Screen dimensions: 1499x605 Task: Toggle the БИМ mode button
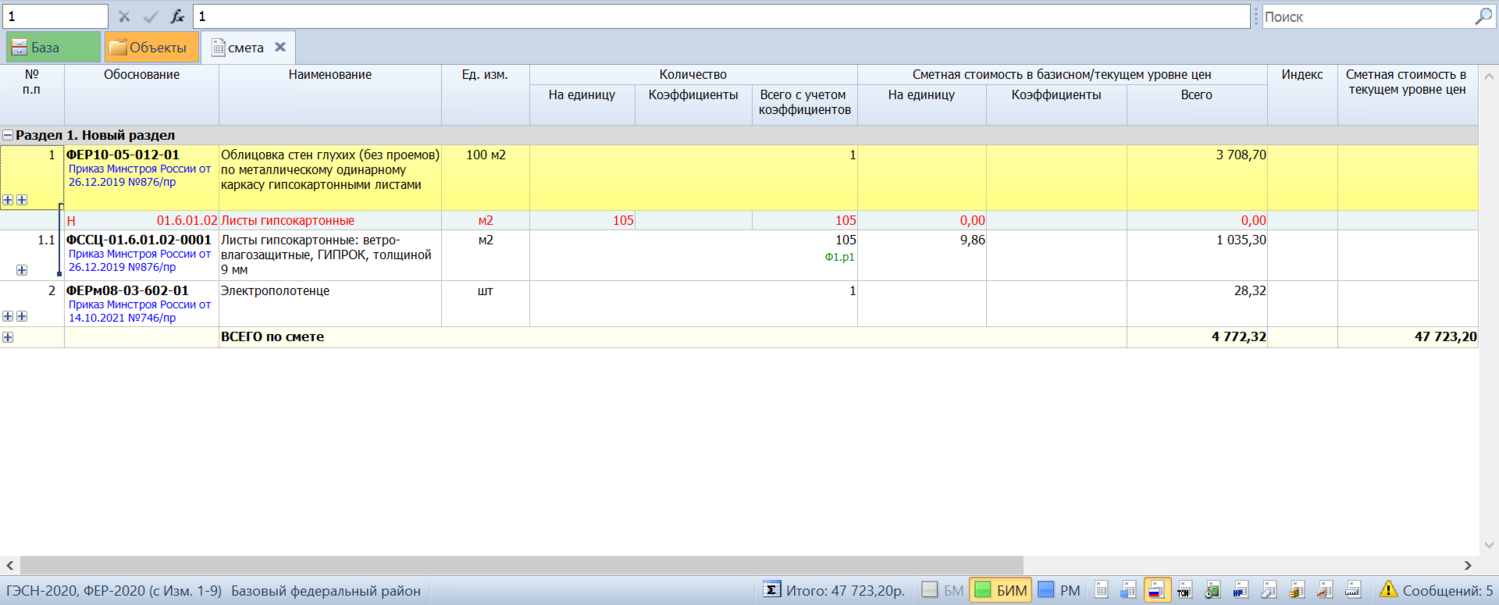1001,590
